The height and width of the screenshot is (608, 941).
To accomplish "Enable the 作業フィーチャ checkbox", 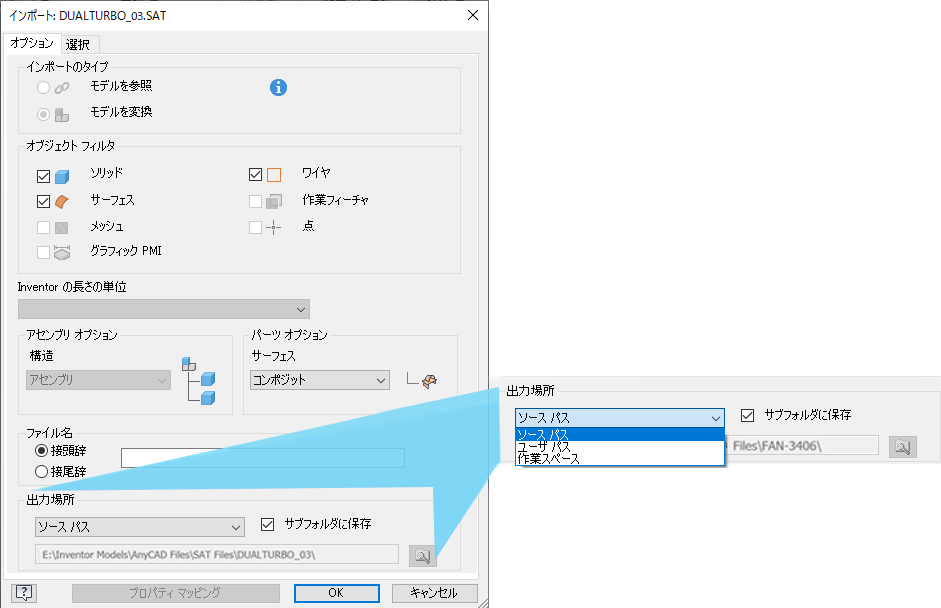I will point(255,201).
